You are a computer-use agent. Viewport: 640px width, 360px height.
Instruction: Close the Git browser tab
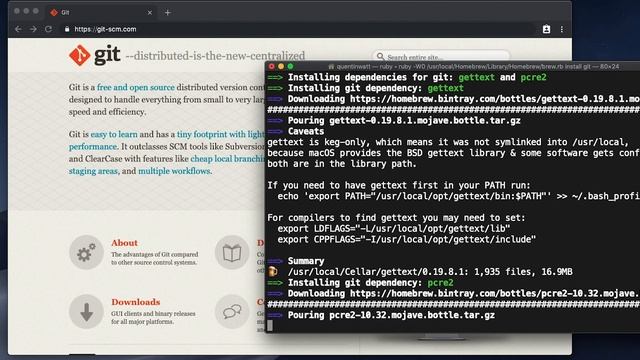(150, 13)
